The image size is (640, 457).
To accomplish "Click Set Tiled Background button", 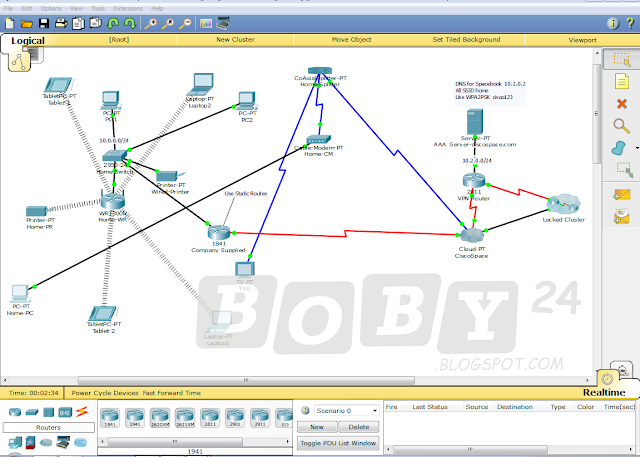I will (x=467, y=40).
